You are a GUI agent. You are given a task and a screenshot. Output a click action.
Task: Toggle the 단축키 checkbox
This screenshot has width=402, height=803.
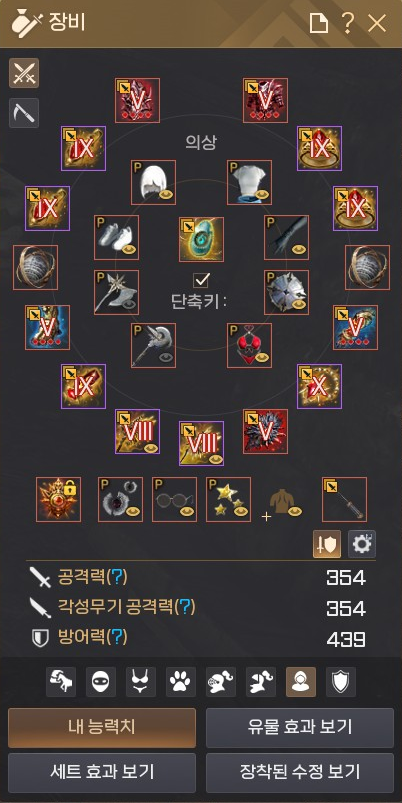click(201, 280)
